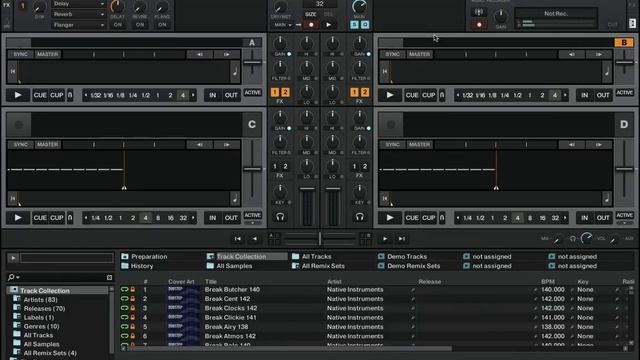Play deck D
The image size is (640, 360).
click(x=390, y=218)
